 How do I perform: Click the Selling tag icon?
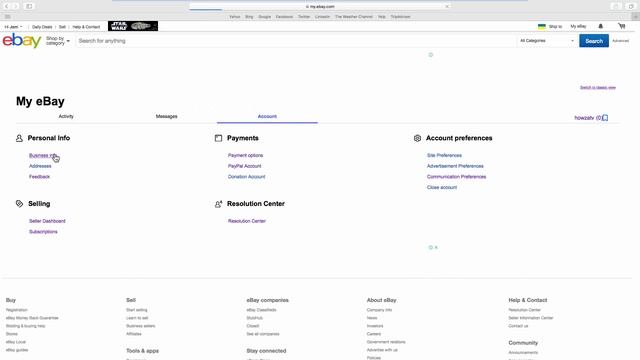19,204
